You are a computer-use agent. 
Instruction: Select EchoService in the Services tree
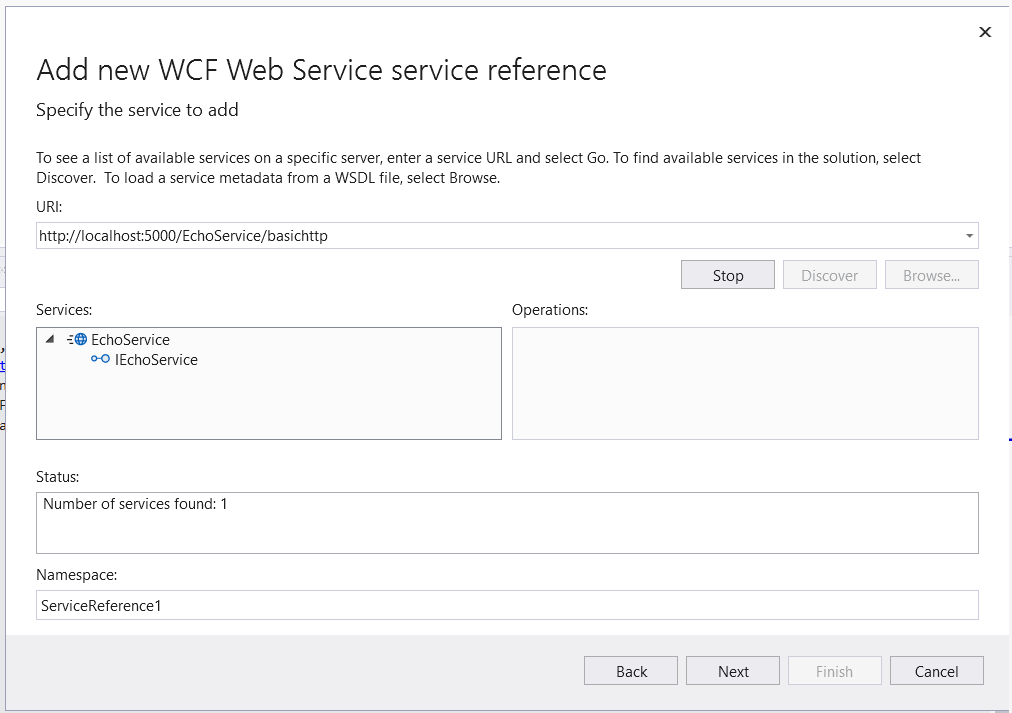tap(130, 340)
